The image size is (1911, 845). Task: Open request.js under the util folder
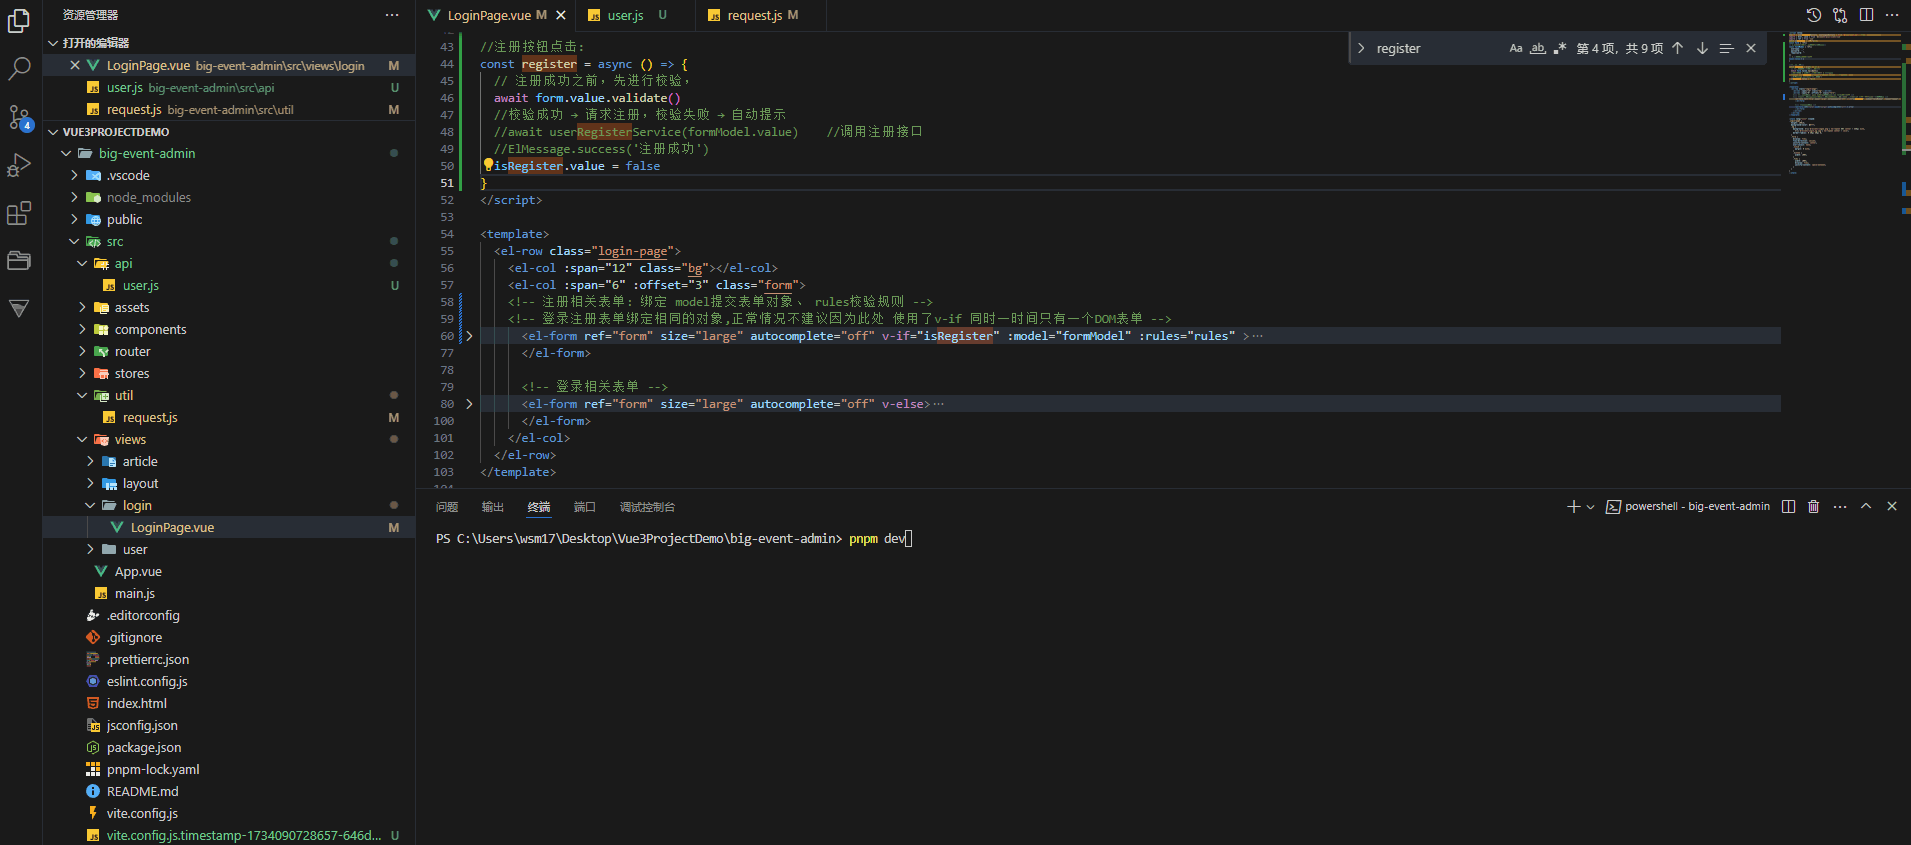[150, 417]
